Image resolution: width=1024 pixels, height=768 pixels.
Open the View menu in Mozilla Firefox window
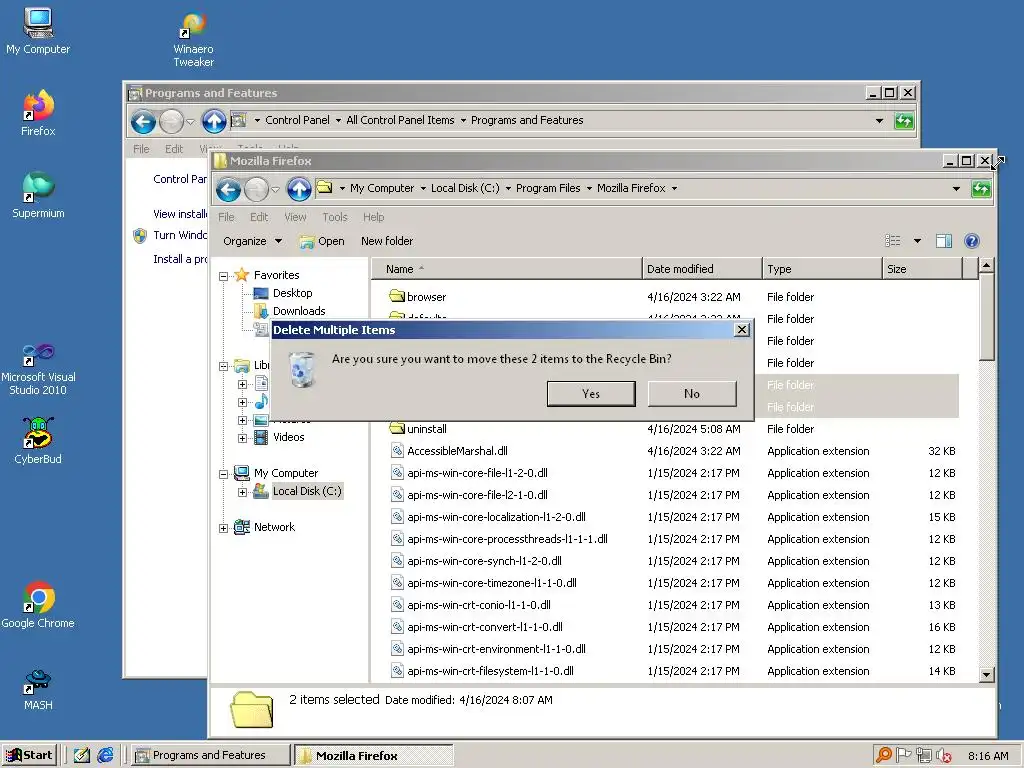pyautogui.click(x=295, y=217)
